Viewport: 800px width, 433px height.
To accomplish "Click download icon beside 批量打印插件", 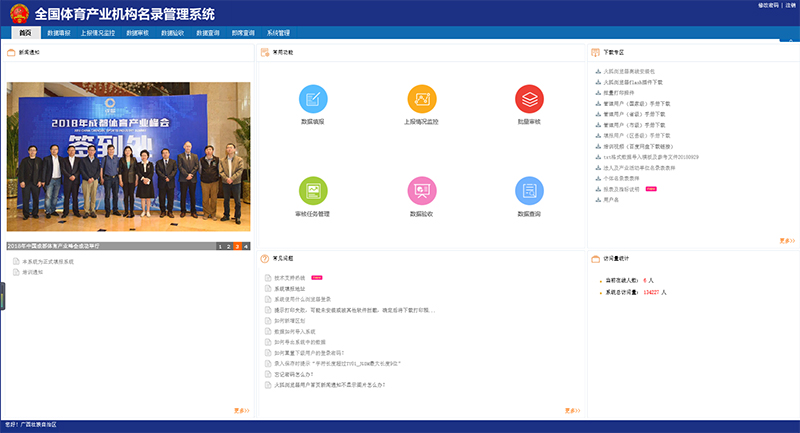I will pos(597,92).
